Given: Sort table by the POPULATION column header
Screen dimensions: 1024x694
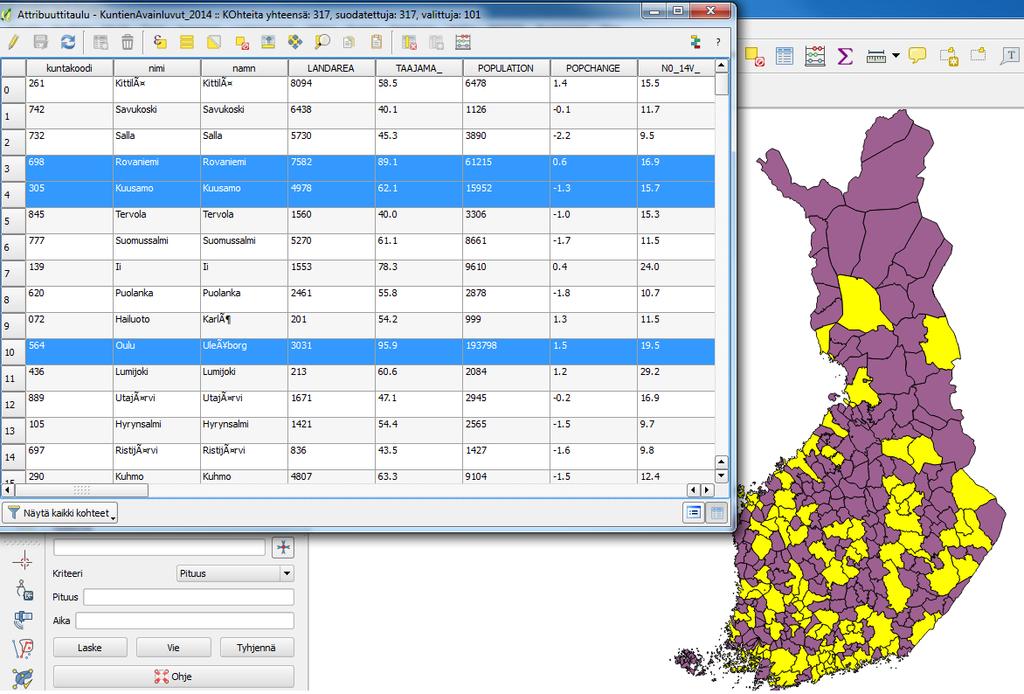Looking at the screenshot, I should [506, 68].
